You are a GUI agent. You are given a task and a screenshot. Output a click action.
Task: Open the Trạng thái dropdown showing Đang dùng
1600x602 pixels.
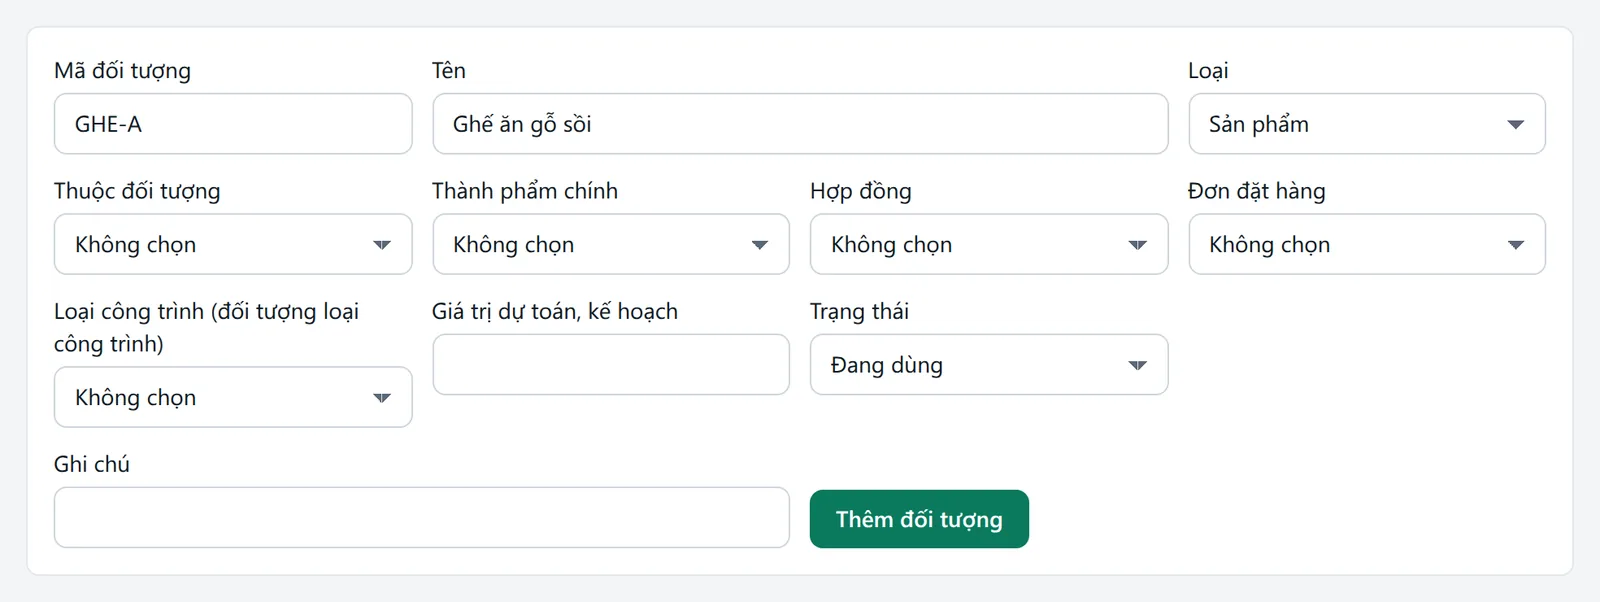click(989, 364)
